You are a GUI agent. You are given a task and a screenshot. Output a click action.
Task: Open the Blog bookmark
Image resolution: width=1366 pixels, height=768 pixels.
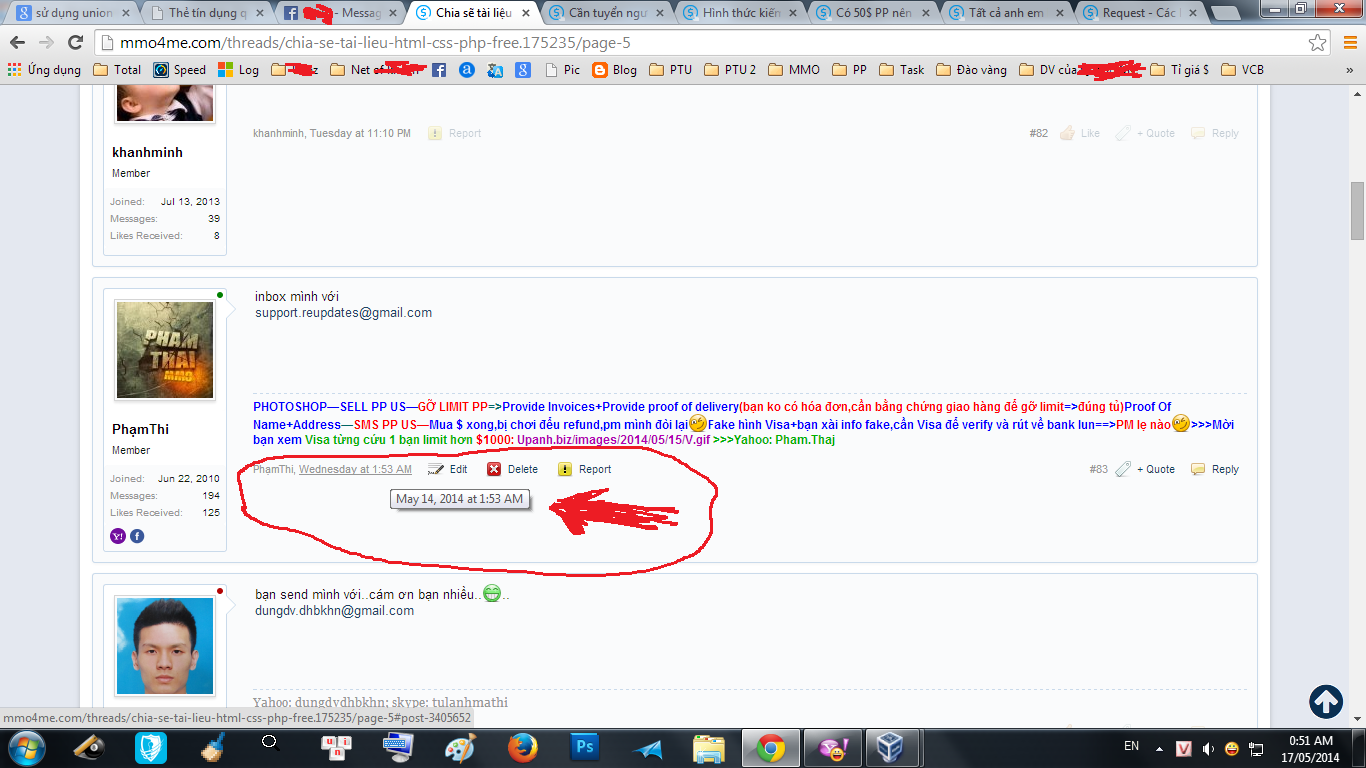coord(614,70)
